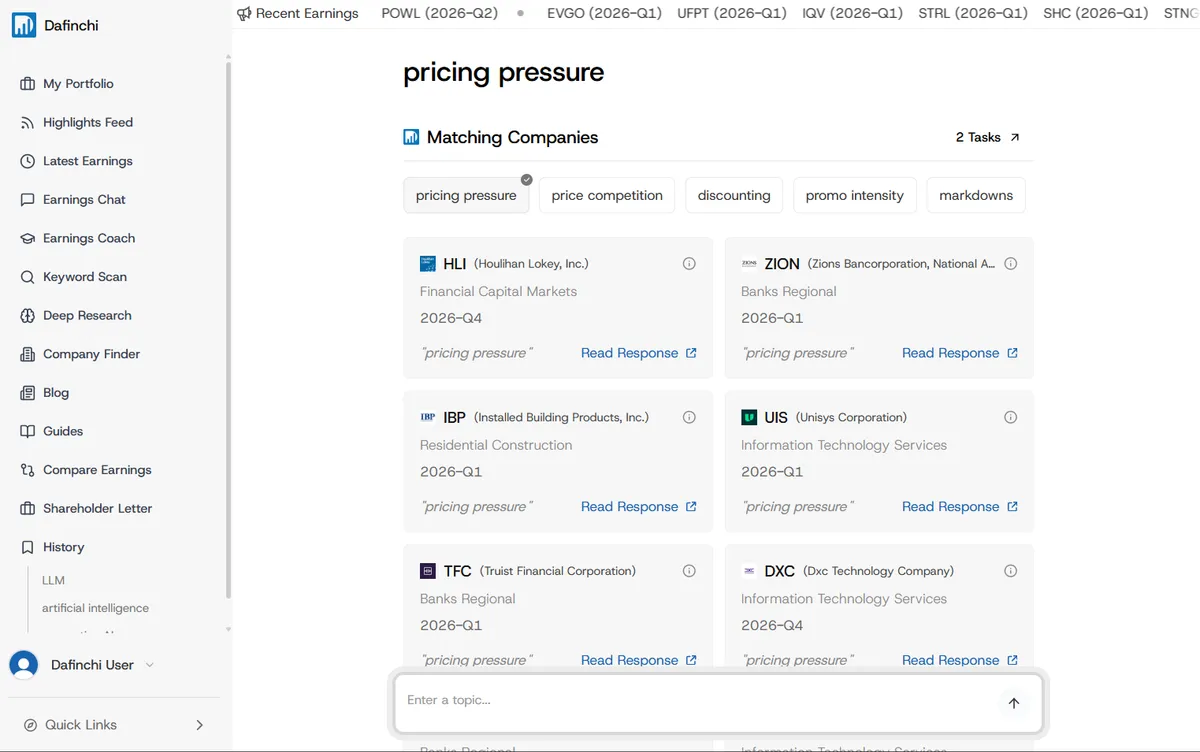This screenshot has width=1200, height=752.
Task: Click the Dafinchi logo icon
Action: [24, 25]
